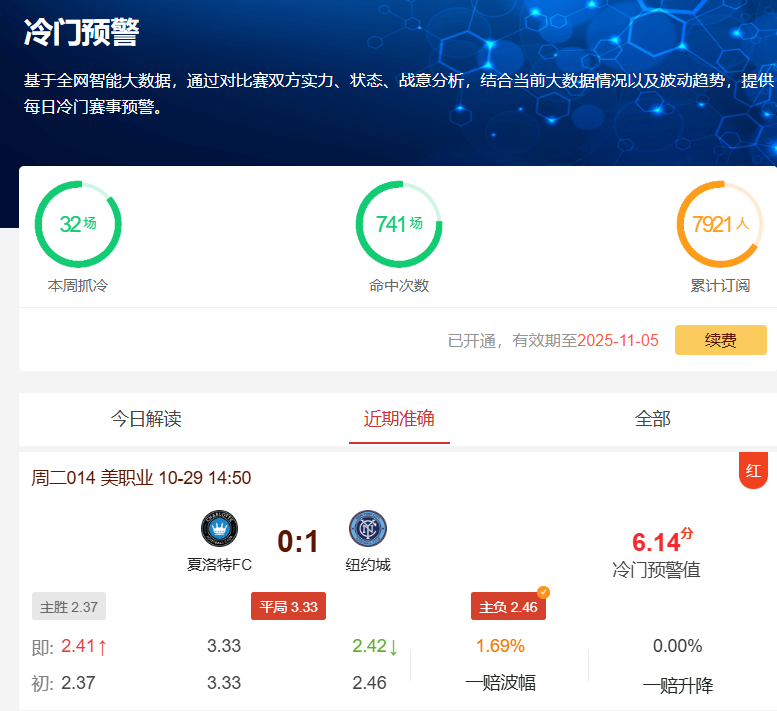777x711 pixels.
Task: Open the 0:1 match score
Action: coord(298,542)
